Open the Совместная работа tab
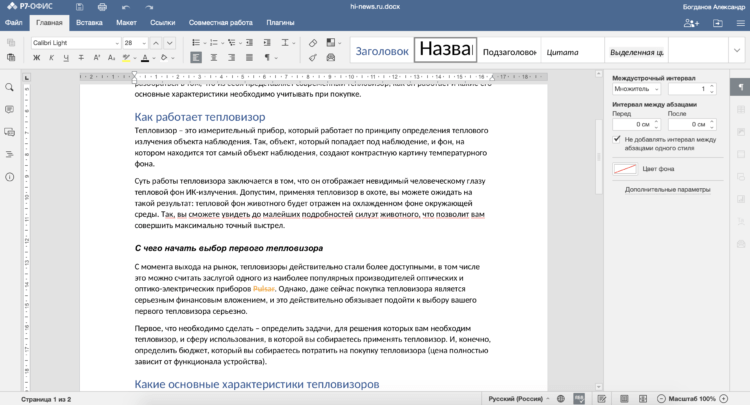Screen dimensions: 750x405 221,22
